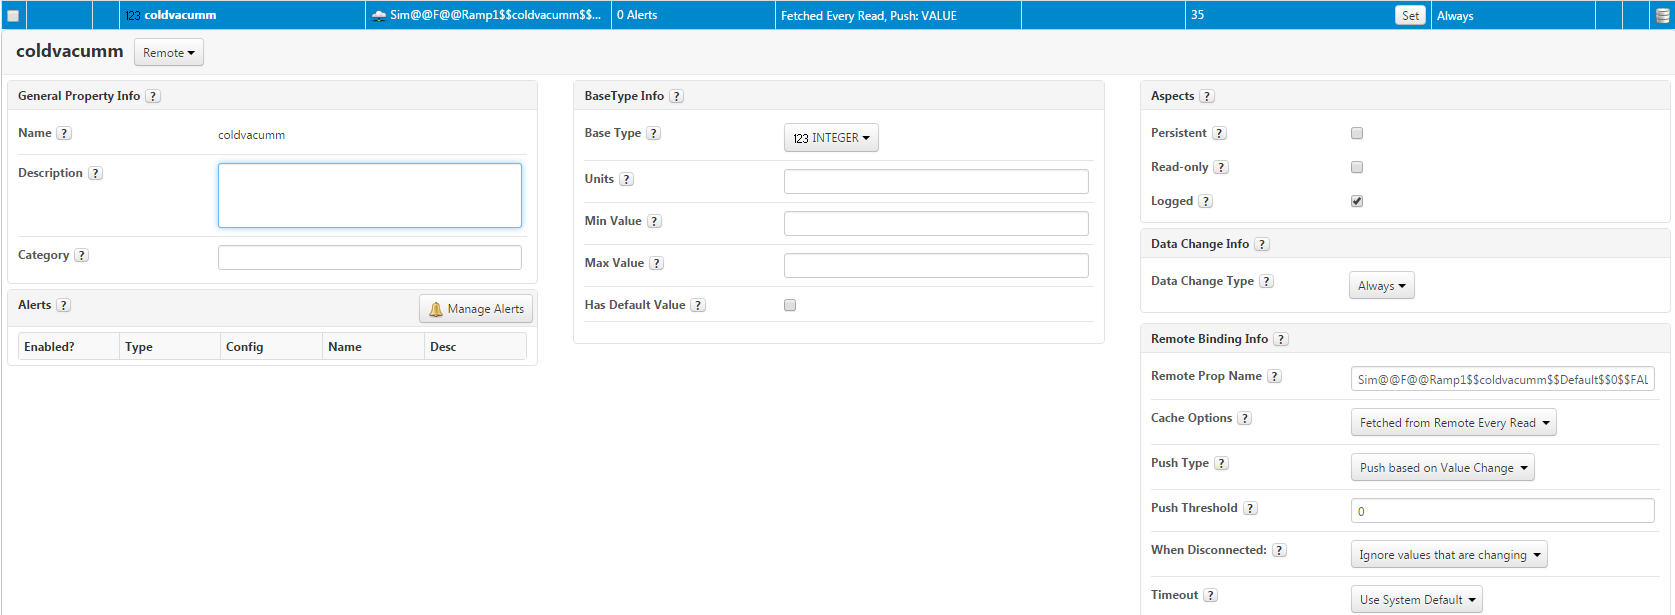Click the Config column header
This screenshot has height=615, width=1675.
(271, 346)
